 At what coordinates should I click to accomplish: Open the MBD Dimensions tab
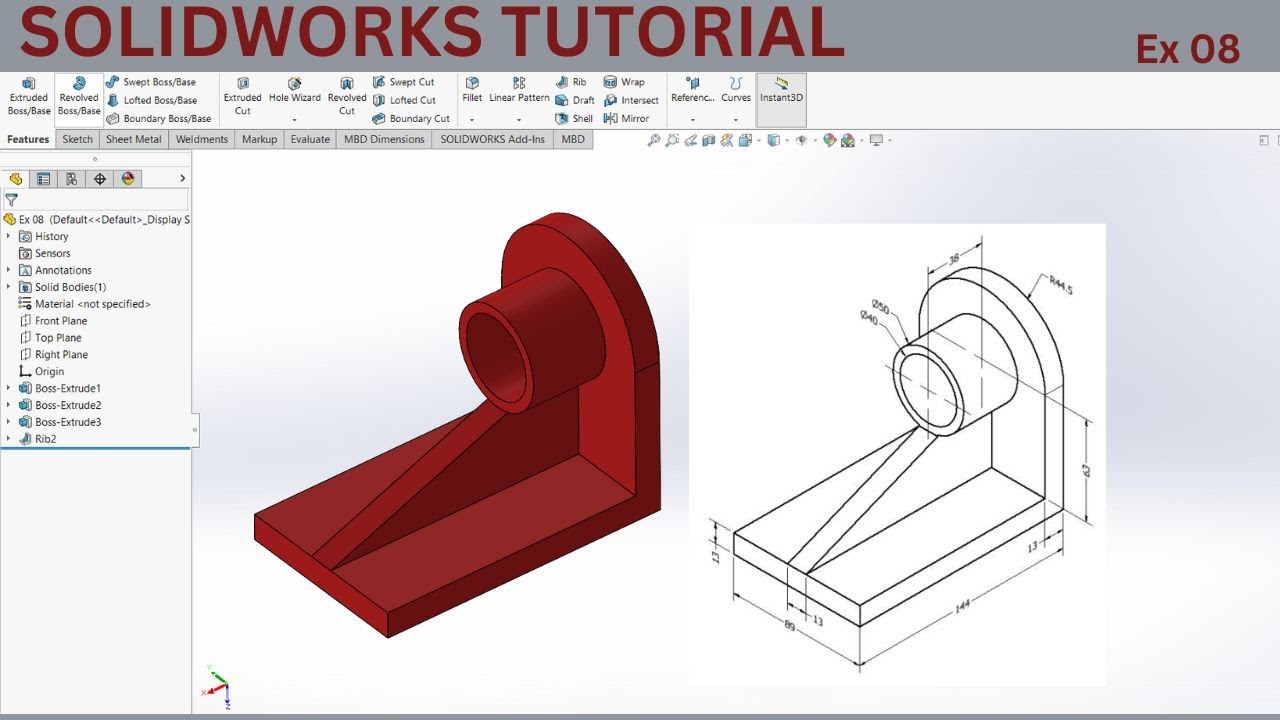click(384, 139)
